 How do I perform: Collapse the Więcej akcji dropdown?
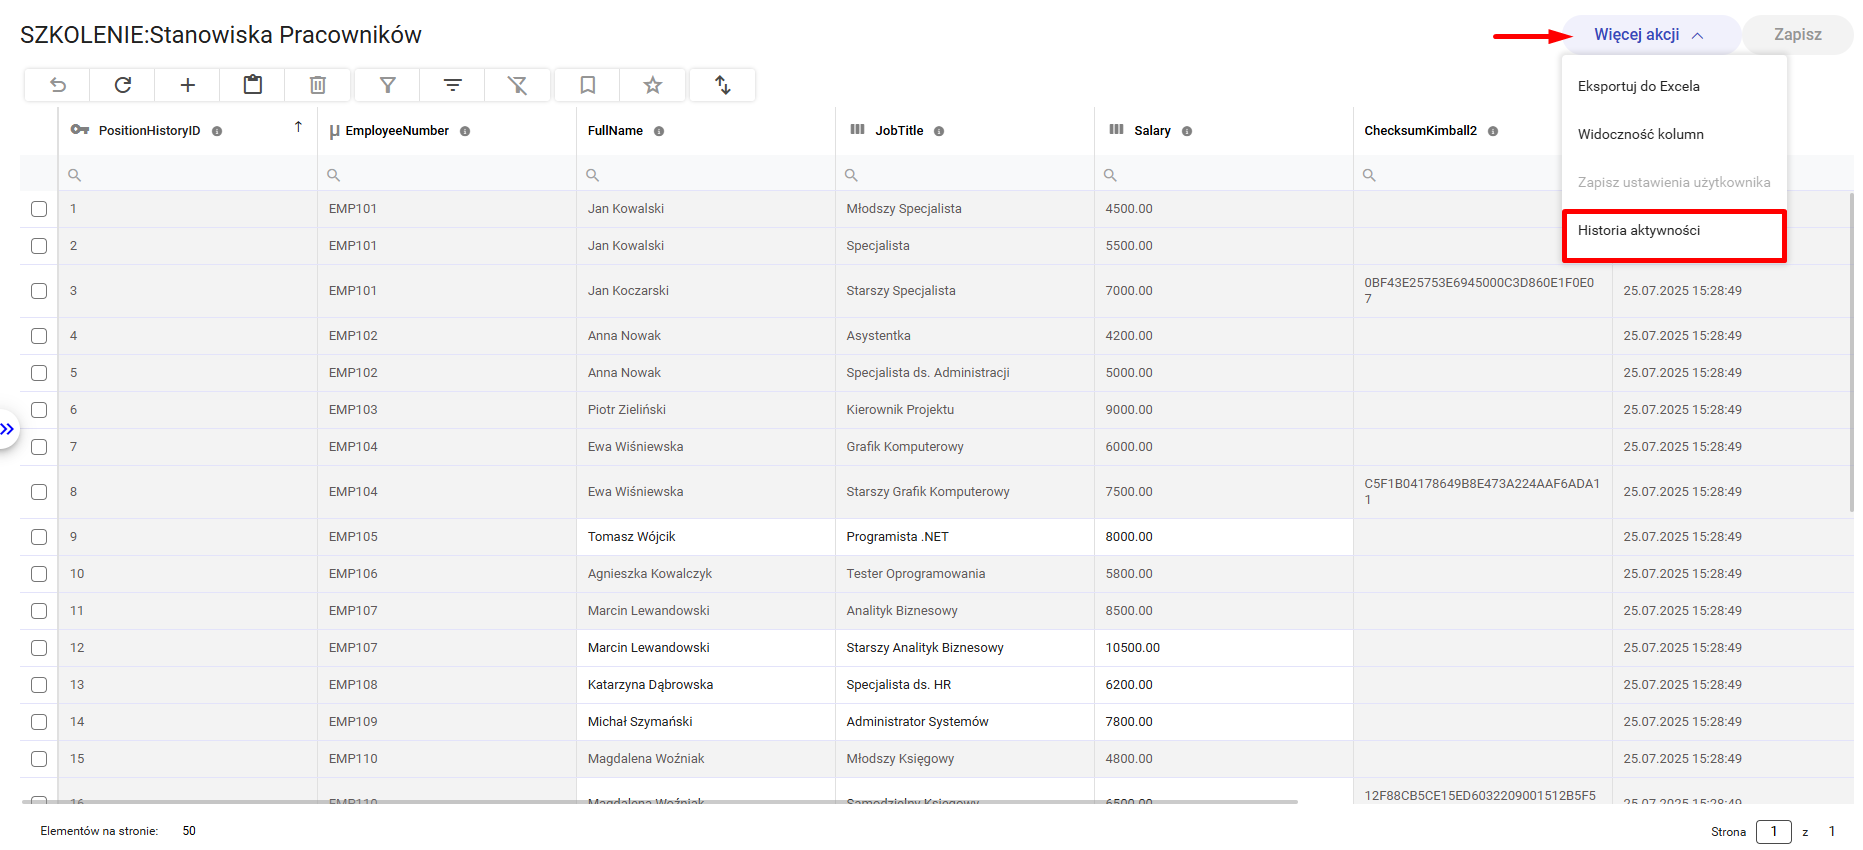pos(1649,35)
